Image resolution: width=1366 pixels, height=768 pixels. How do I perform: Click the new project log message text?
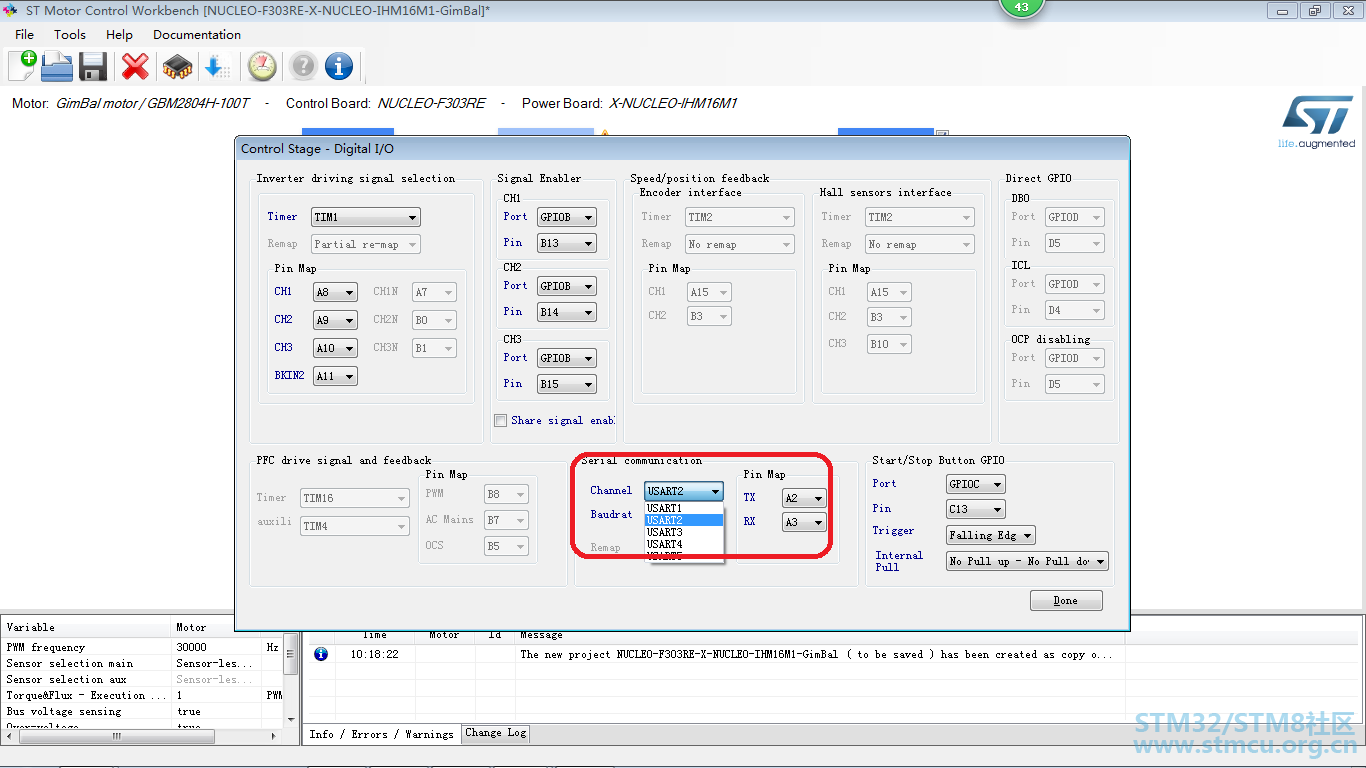coord(816,654)
